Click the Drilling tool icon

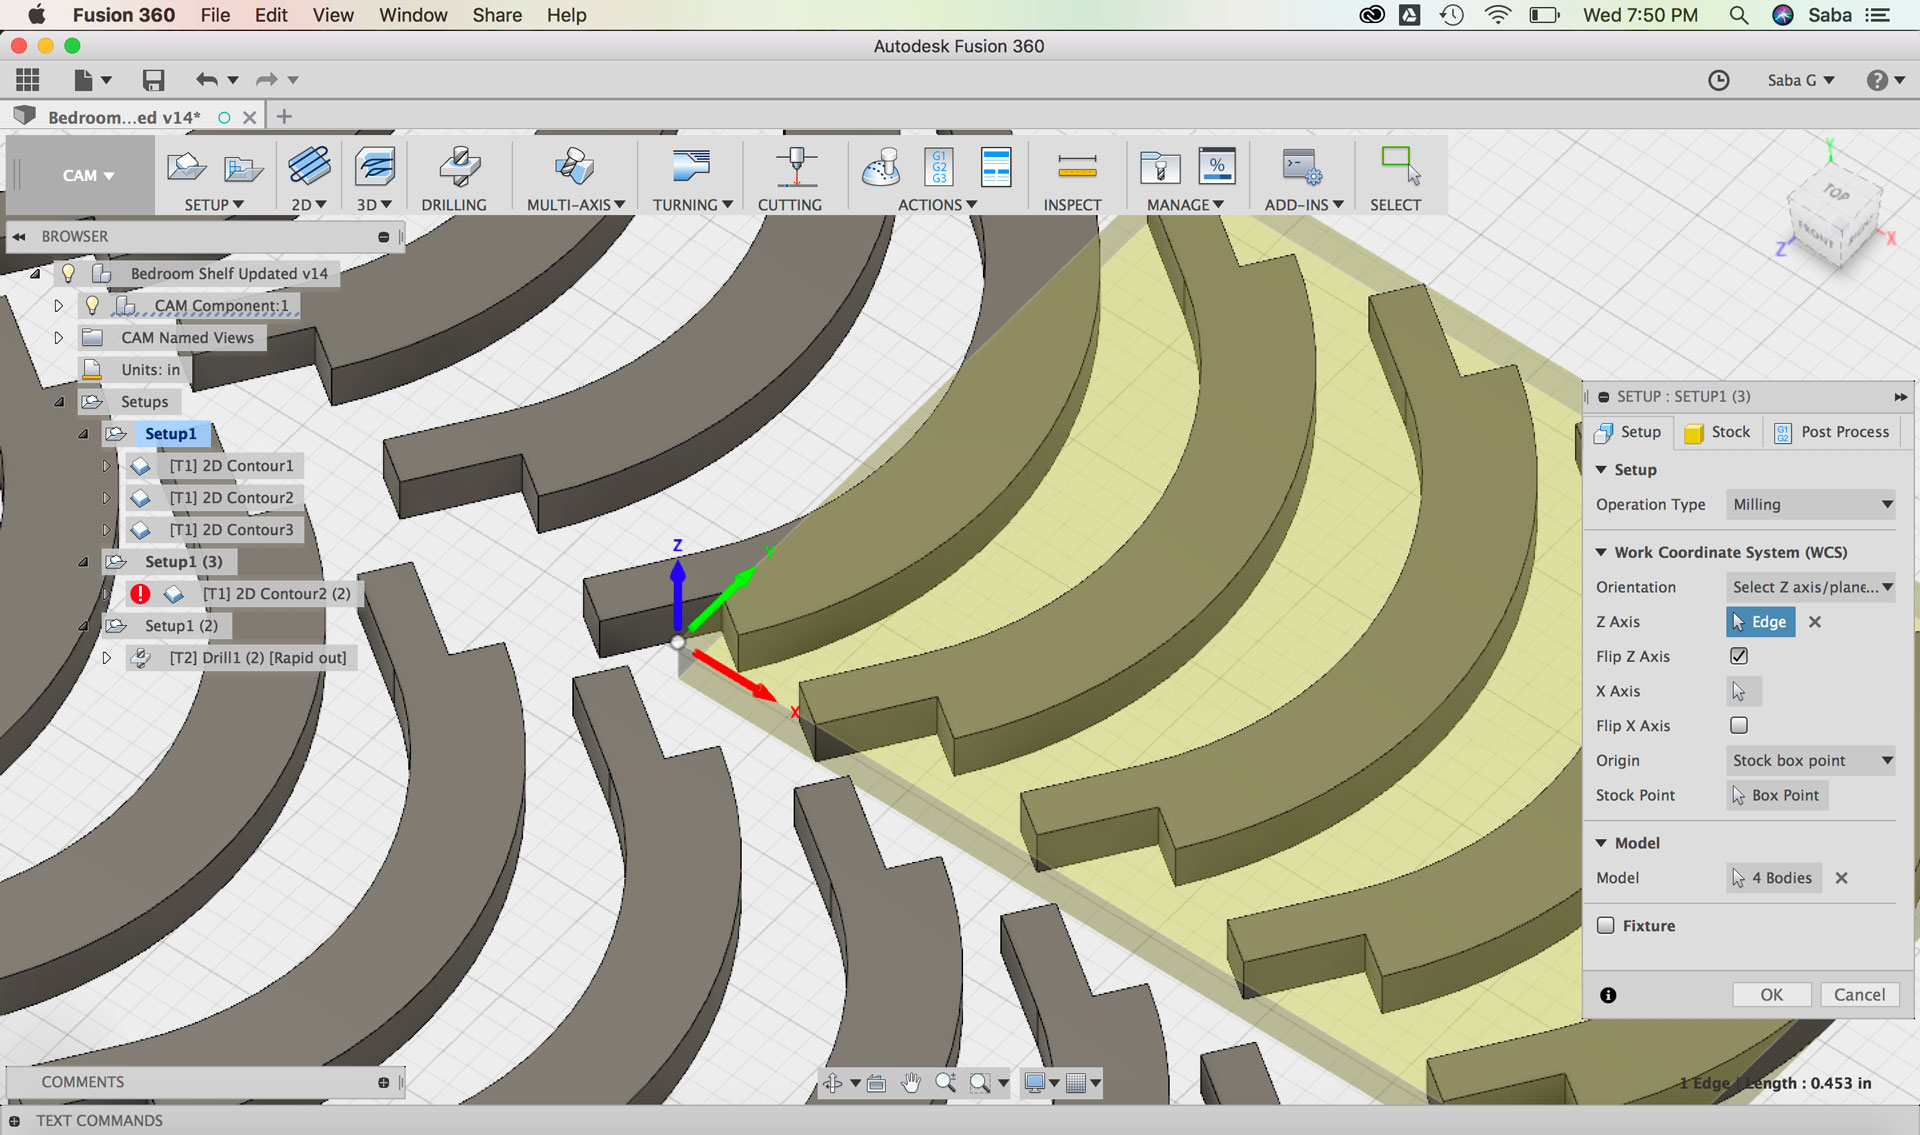coord(459,167)
